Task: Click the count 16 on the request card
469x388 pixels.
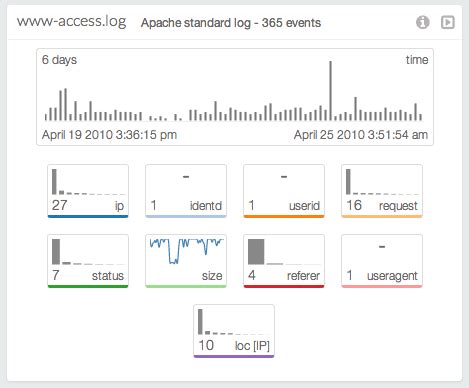Action: click(x=354, y=205)
